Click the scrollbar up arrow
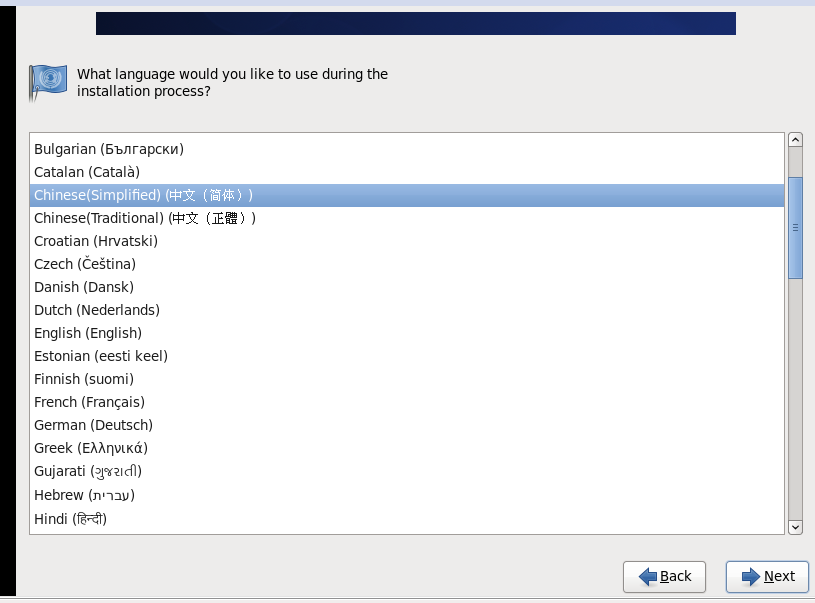The height and width of the screenshot is (603, 815). point(795,140)
